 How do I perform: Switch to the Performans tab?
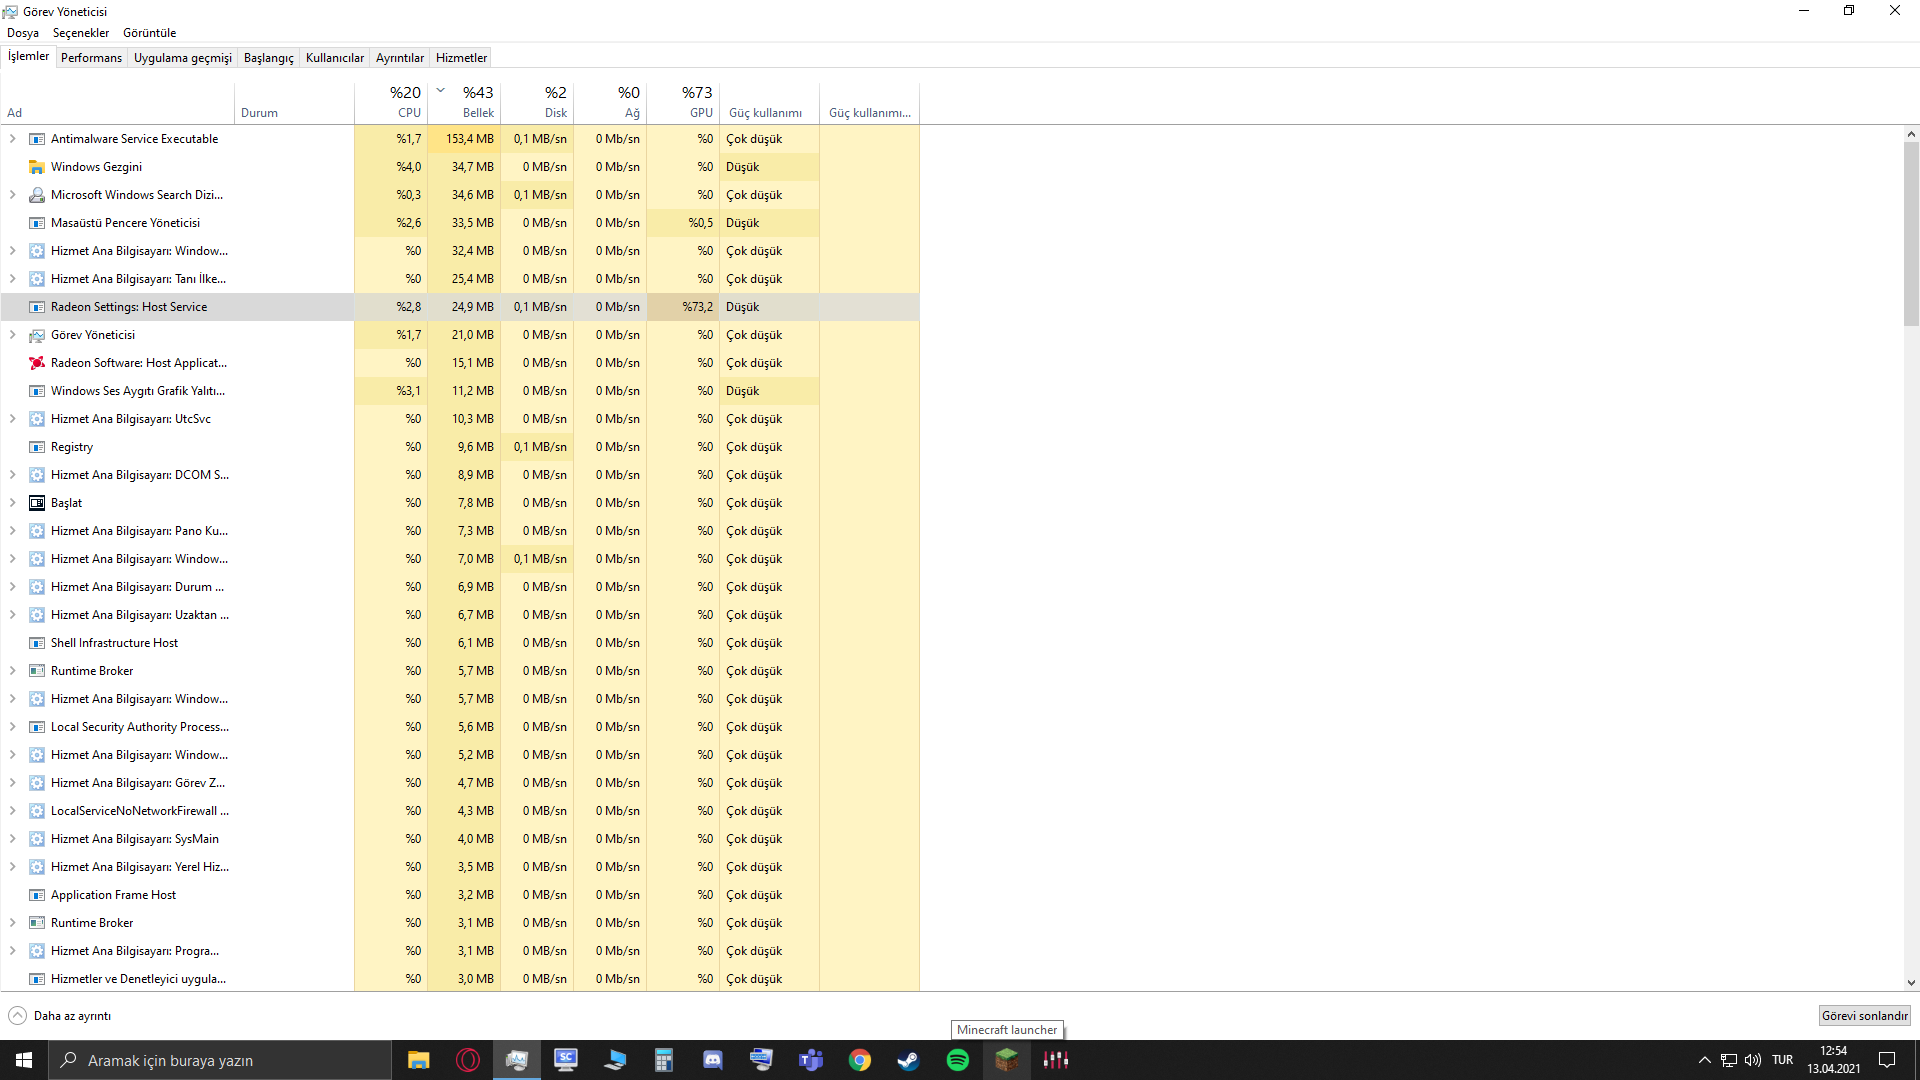(91, 57)
